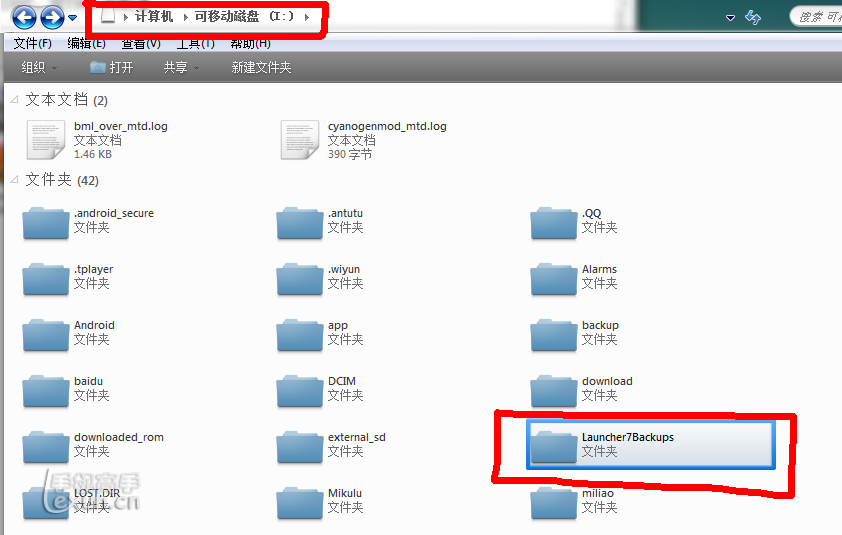The width and height of the screenshot is (842, 535).
Task: Select the bml_over_mtd.log file icon
Action: pos(46,140)
